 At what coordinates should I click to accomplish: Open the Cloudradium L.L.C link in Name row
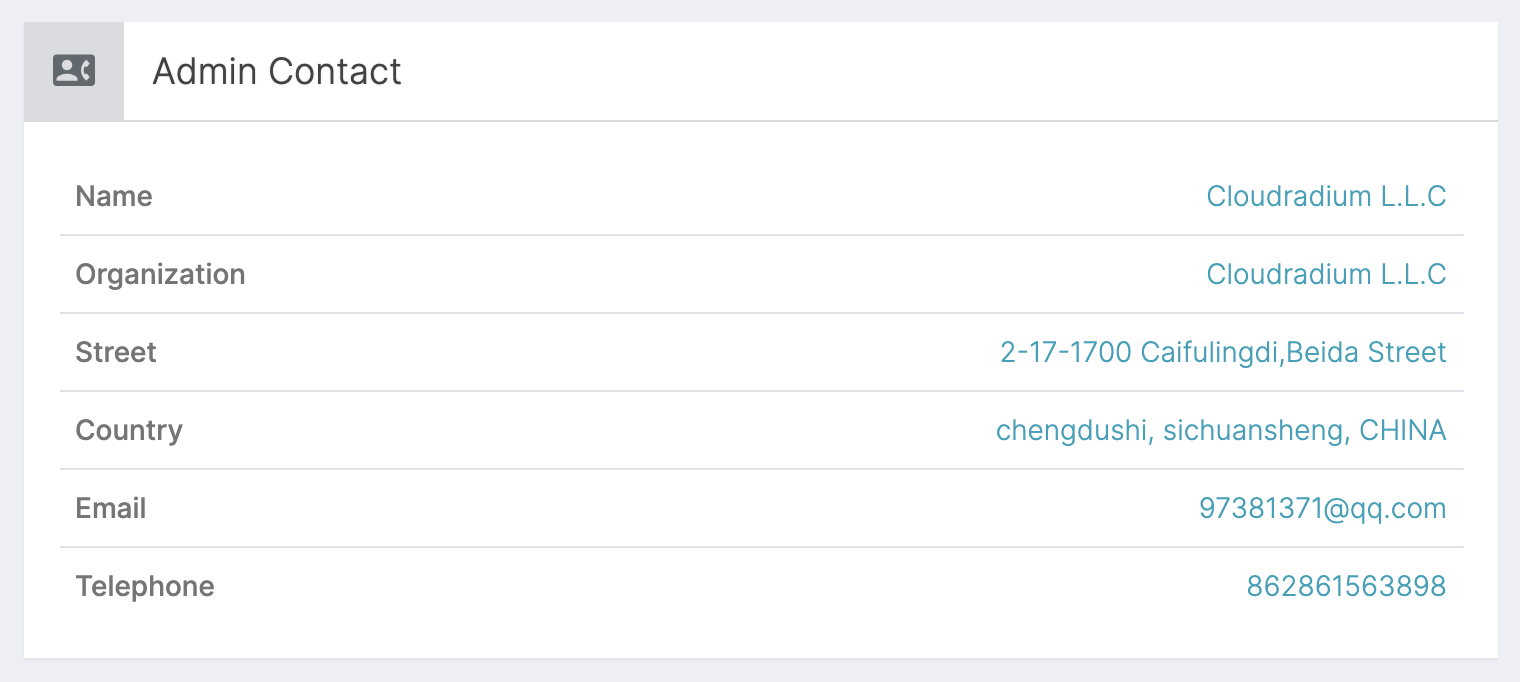coord(1326,196)
